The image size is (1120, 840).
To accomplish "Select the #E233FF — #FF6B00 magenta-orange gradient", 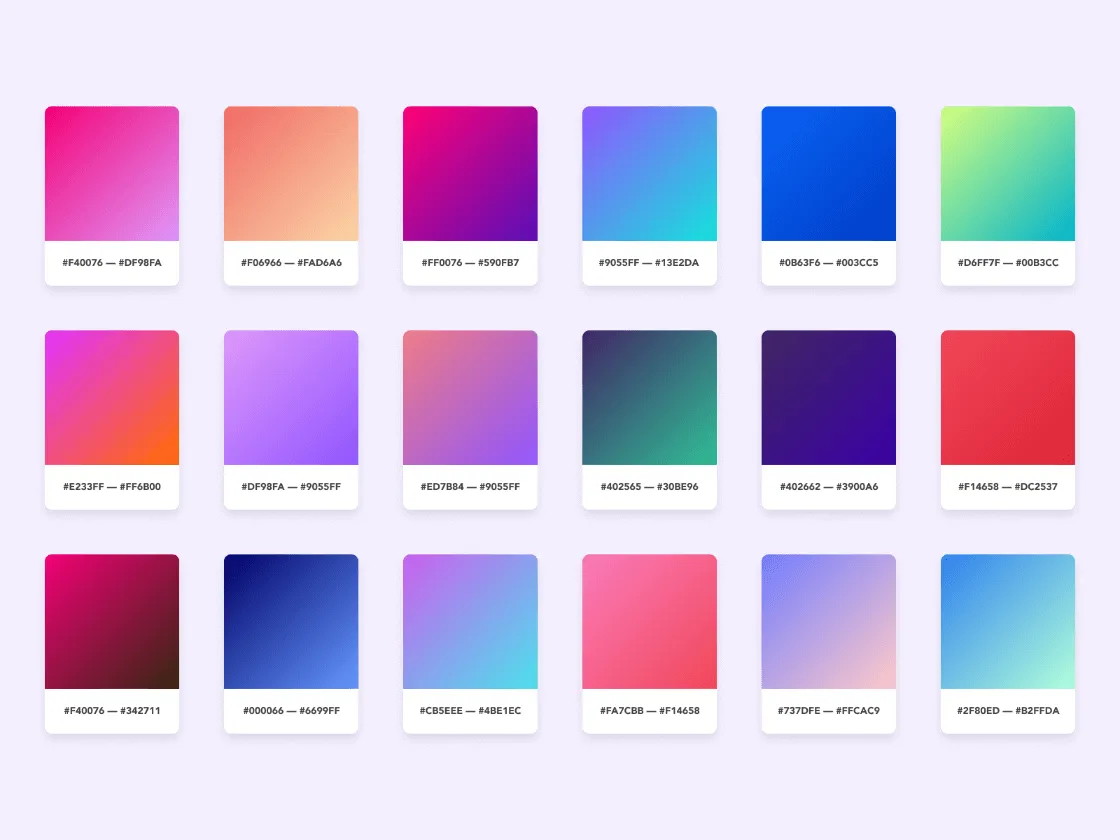I will pyautogui.click(x=111, y=396).
